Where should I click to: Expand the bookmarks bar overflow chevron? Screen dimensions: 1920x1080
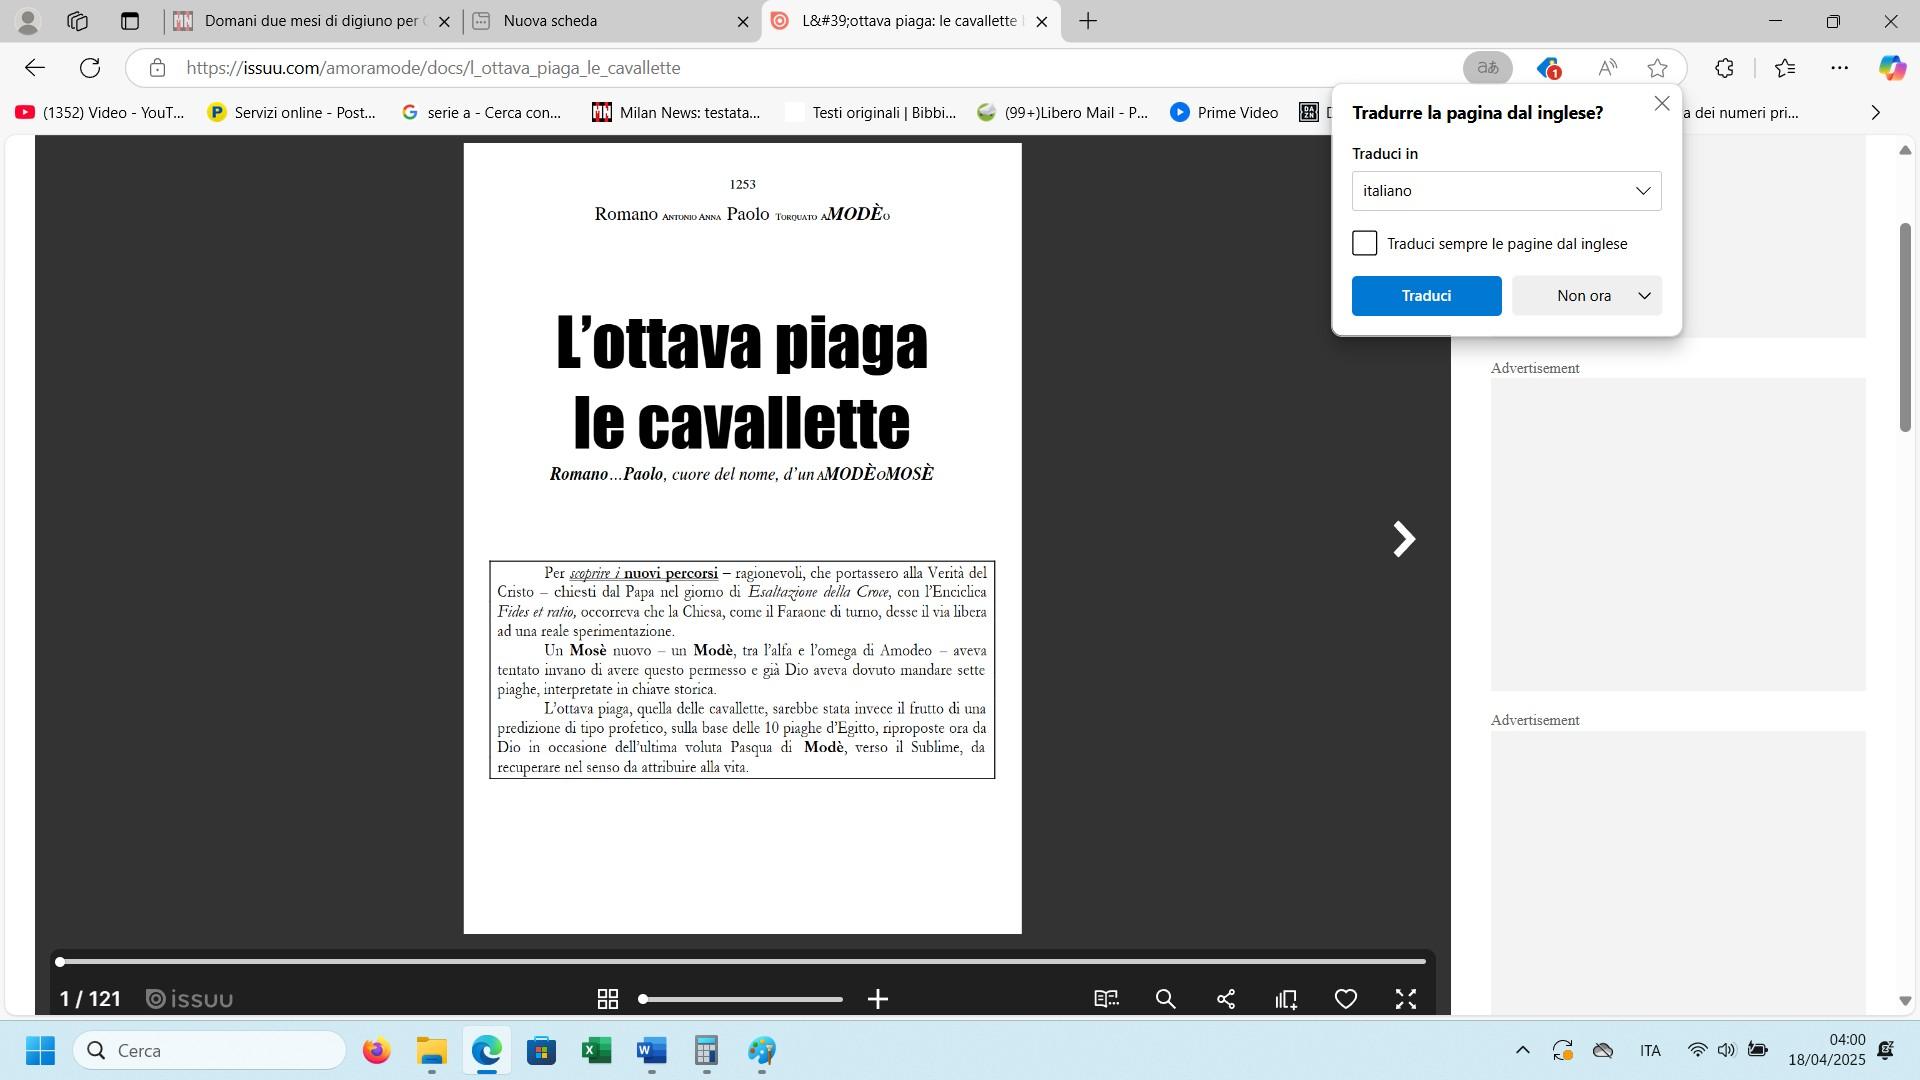pyautogui.click(x=1875, y=112)
